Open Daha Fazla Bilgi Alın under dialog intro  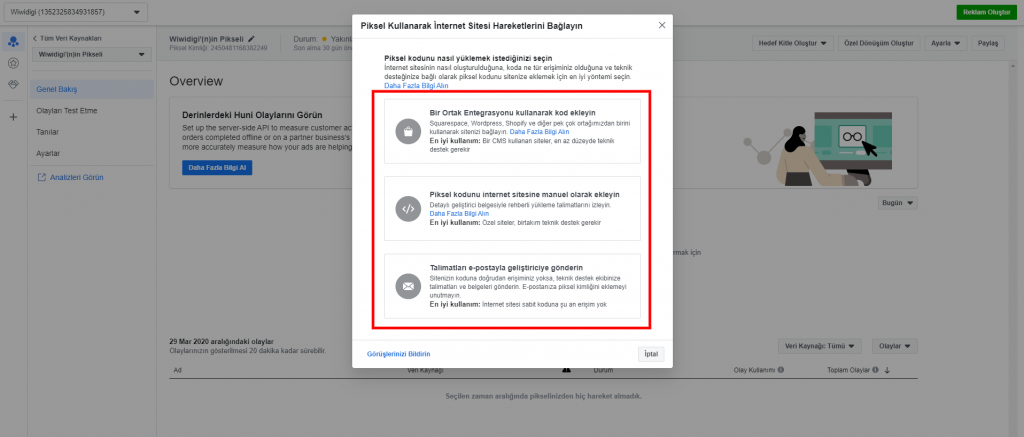pyautogui.click(x=416, y=86)
